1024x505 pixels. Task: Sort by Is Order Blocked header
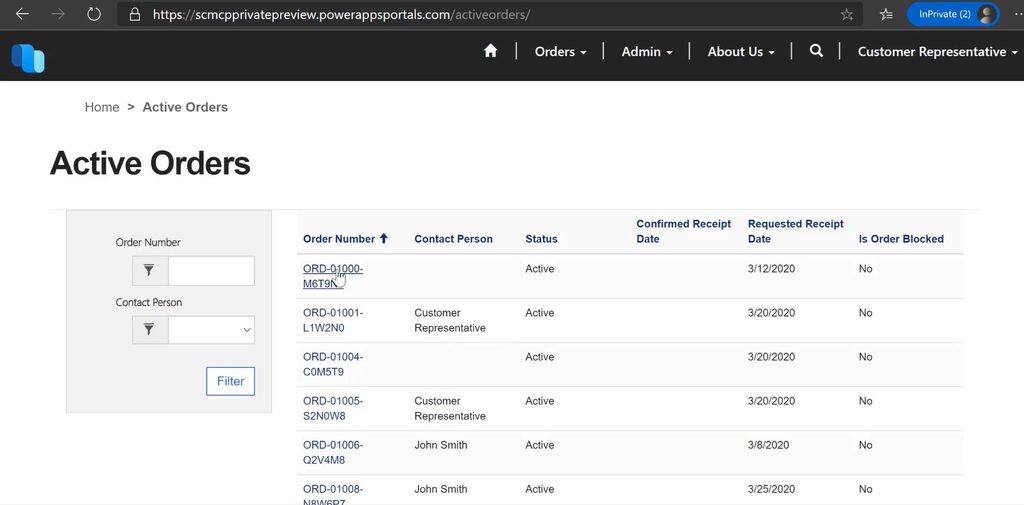(x=901, y=239)
